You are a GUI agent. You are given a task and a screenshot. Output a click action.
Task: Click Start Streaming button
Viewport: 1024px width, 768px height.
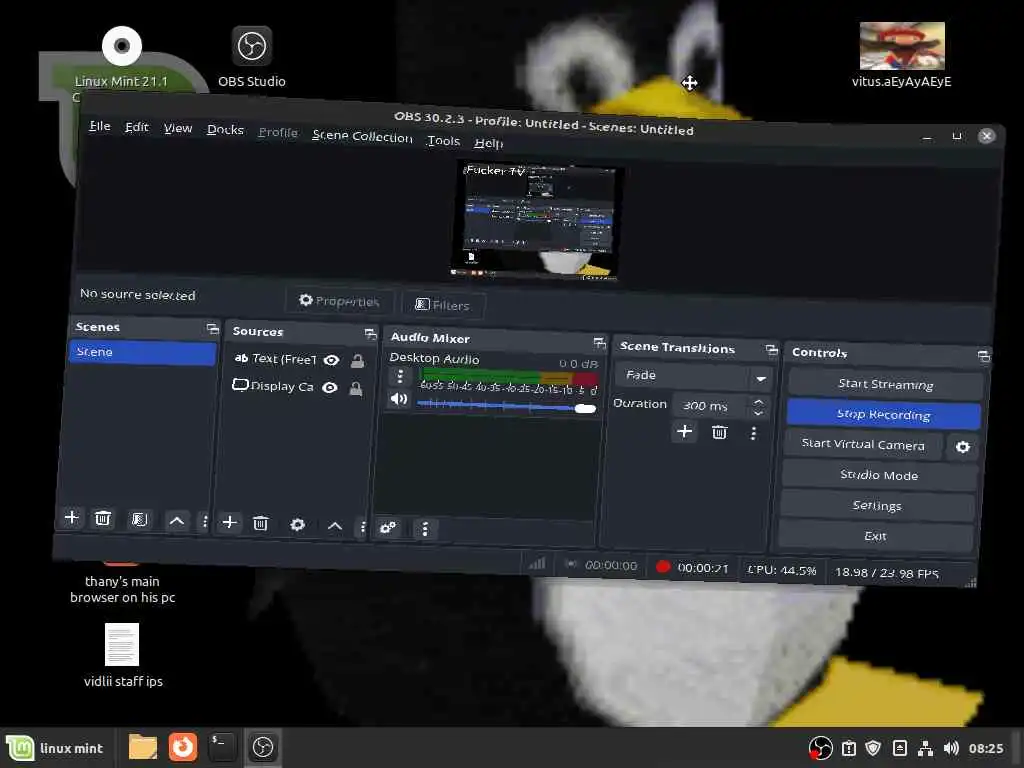pyautogui.click(x=886, y=384)
